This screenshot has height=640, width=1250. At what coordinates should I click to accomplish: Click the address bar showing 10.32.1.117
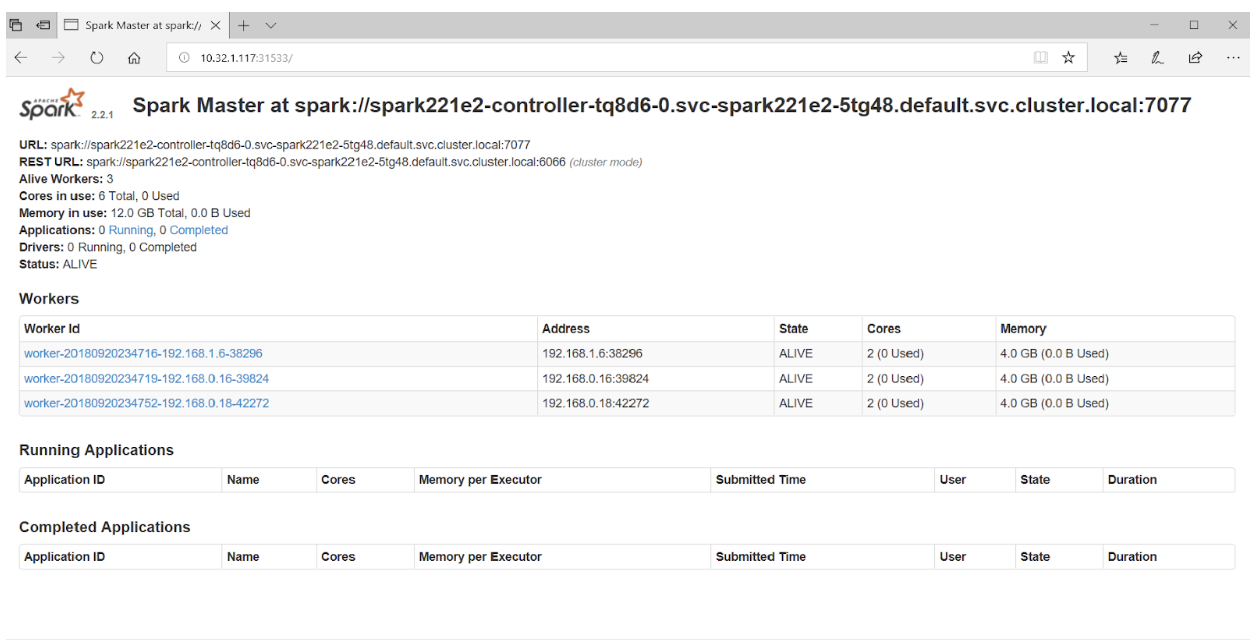point(600,58)
